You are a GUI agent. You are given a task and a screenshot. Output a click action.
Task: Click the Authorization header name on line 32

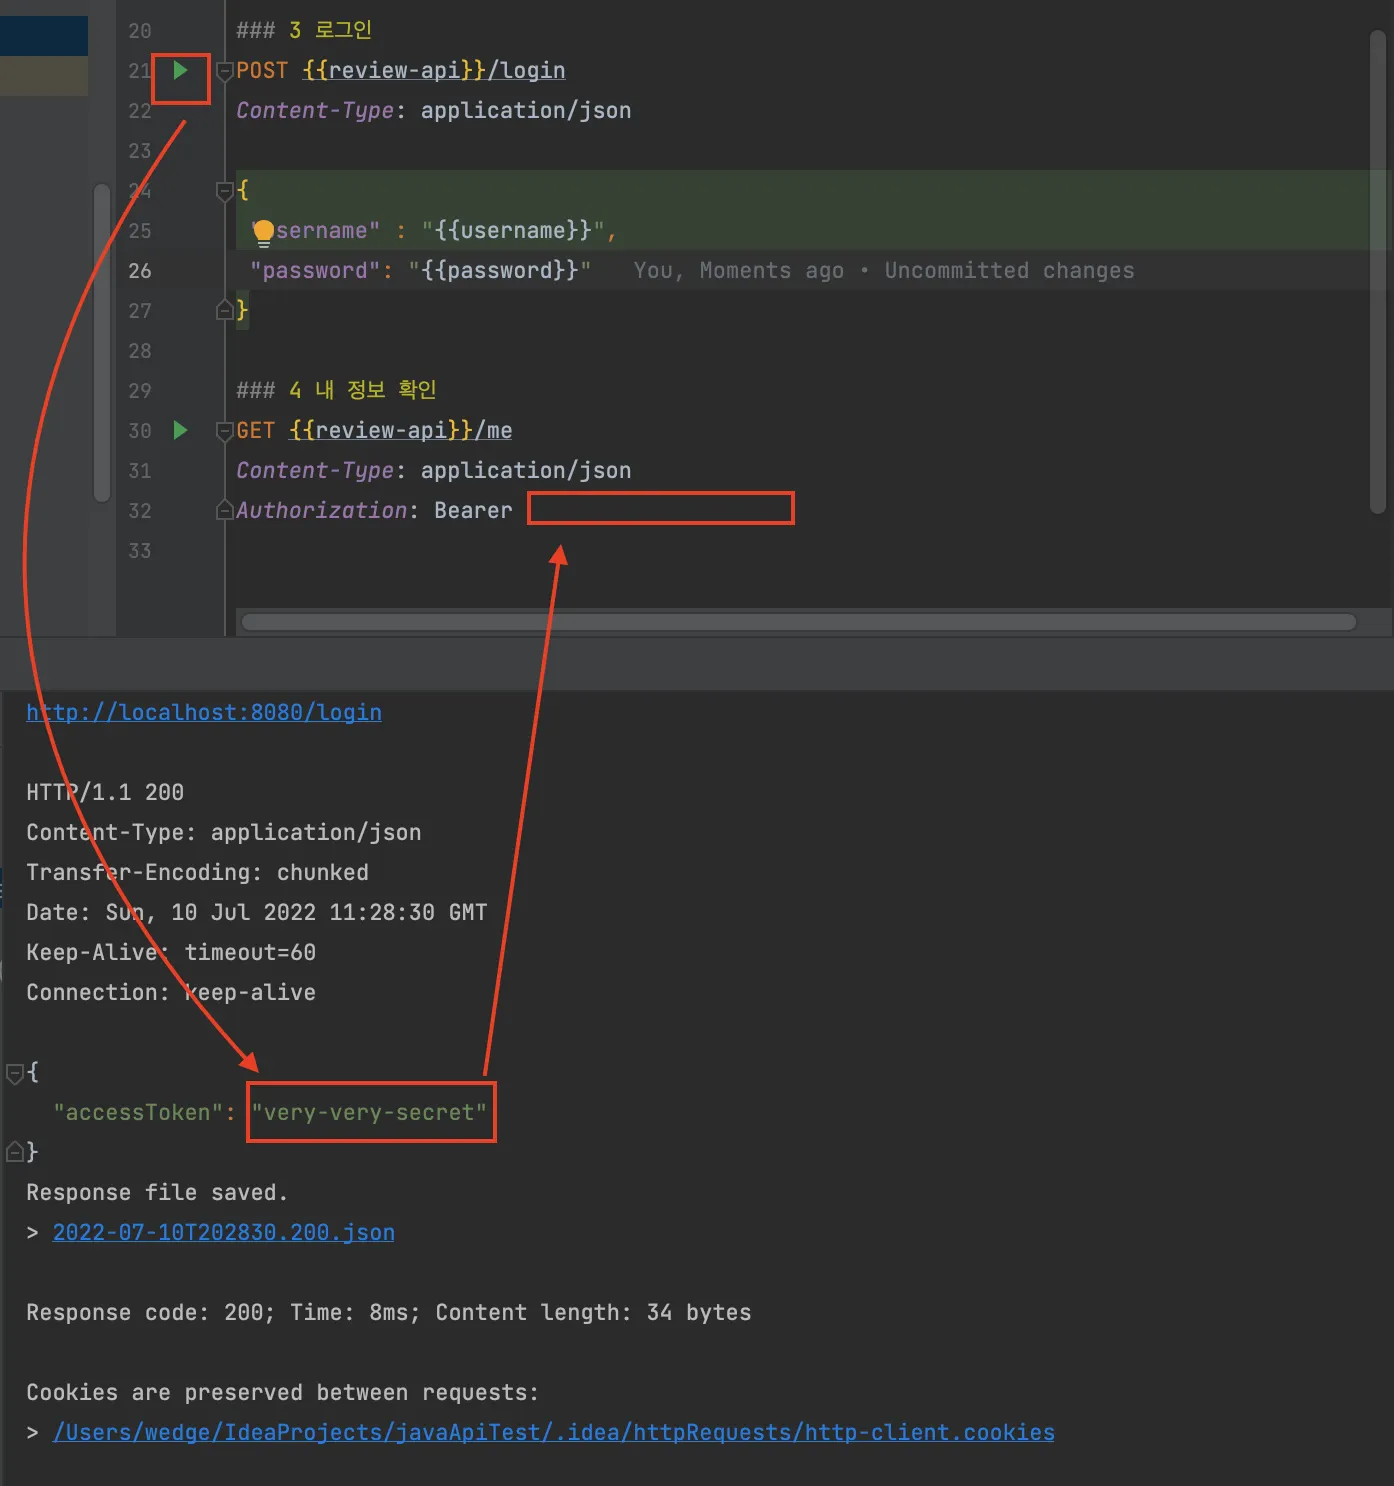click(322, 510)
